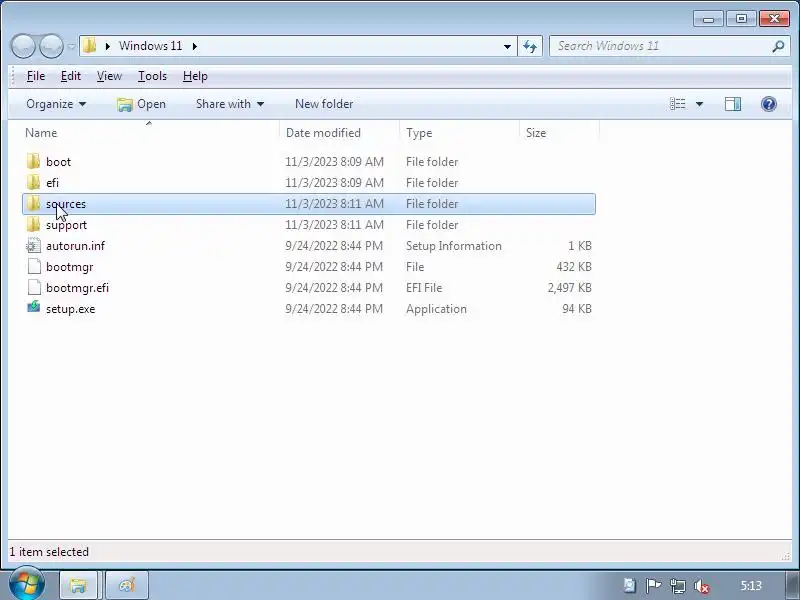Select the boot folder name
This screenshot has width=800, height=600.
[x=58, y=162]
